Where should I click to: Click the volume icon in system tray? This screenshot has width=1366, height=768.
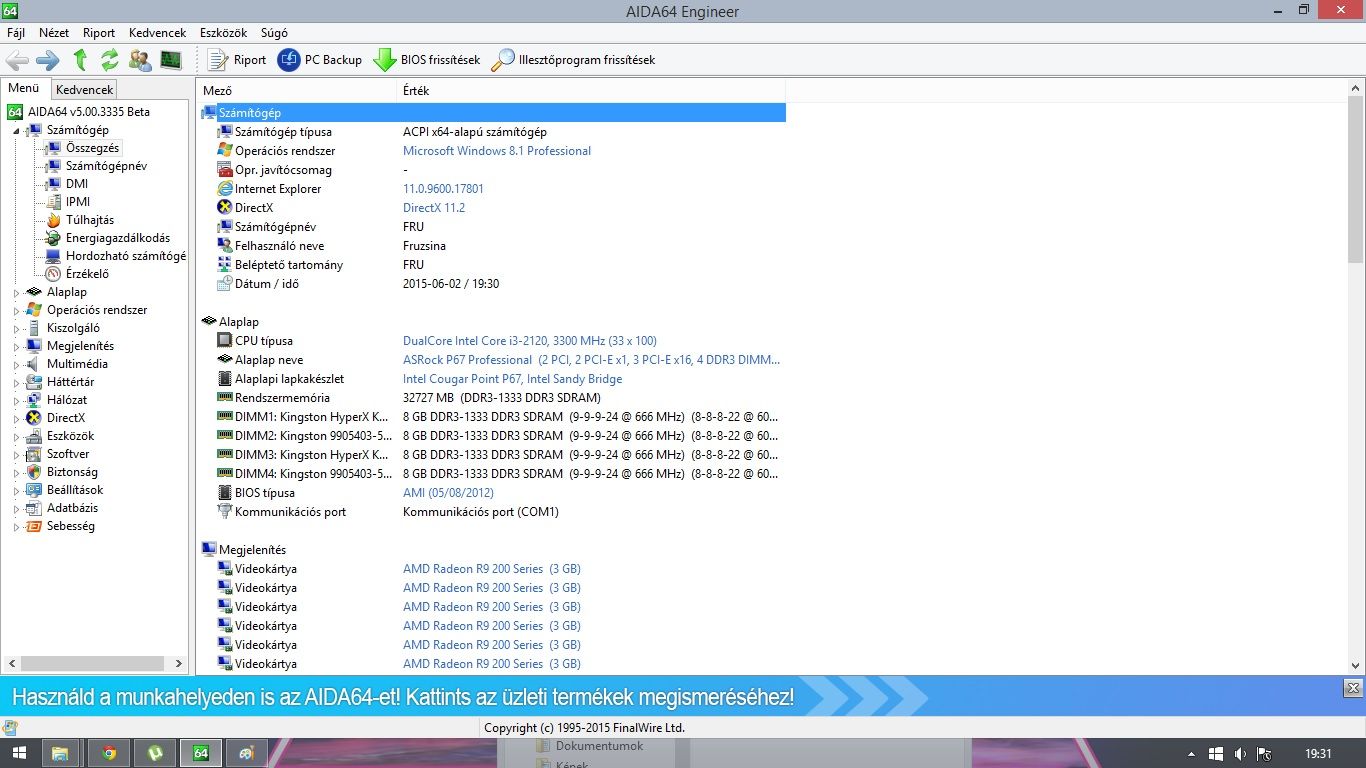click(x=1240, y=754)
